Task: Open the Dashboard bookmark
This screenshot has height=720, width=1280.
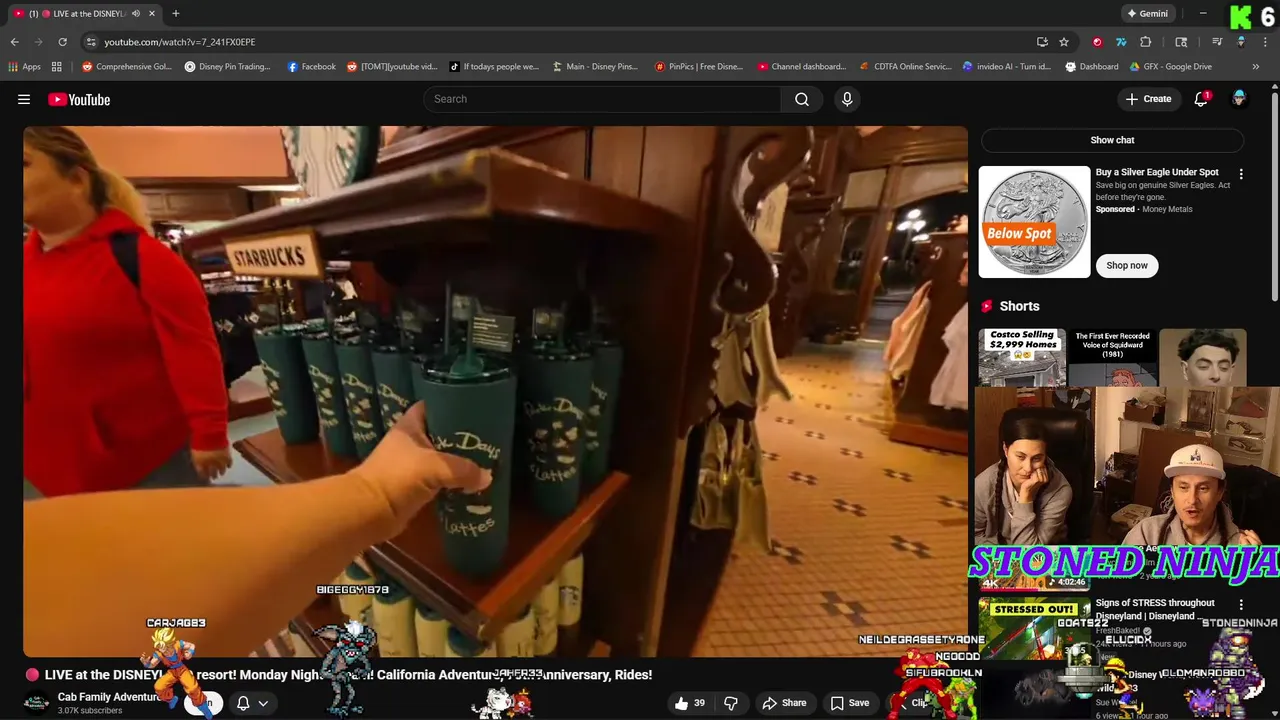Action: (1091, 67)
